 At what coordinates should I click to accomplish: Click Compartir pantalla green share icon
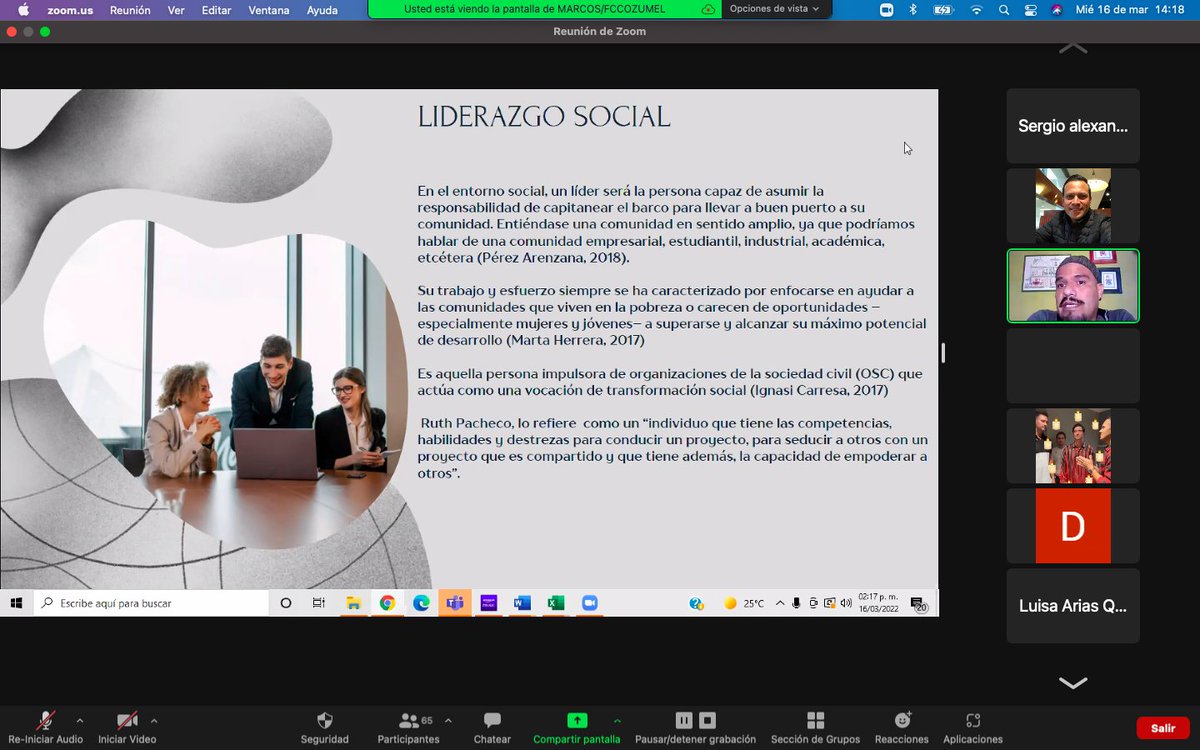click(x=577, y=720)
